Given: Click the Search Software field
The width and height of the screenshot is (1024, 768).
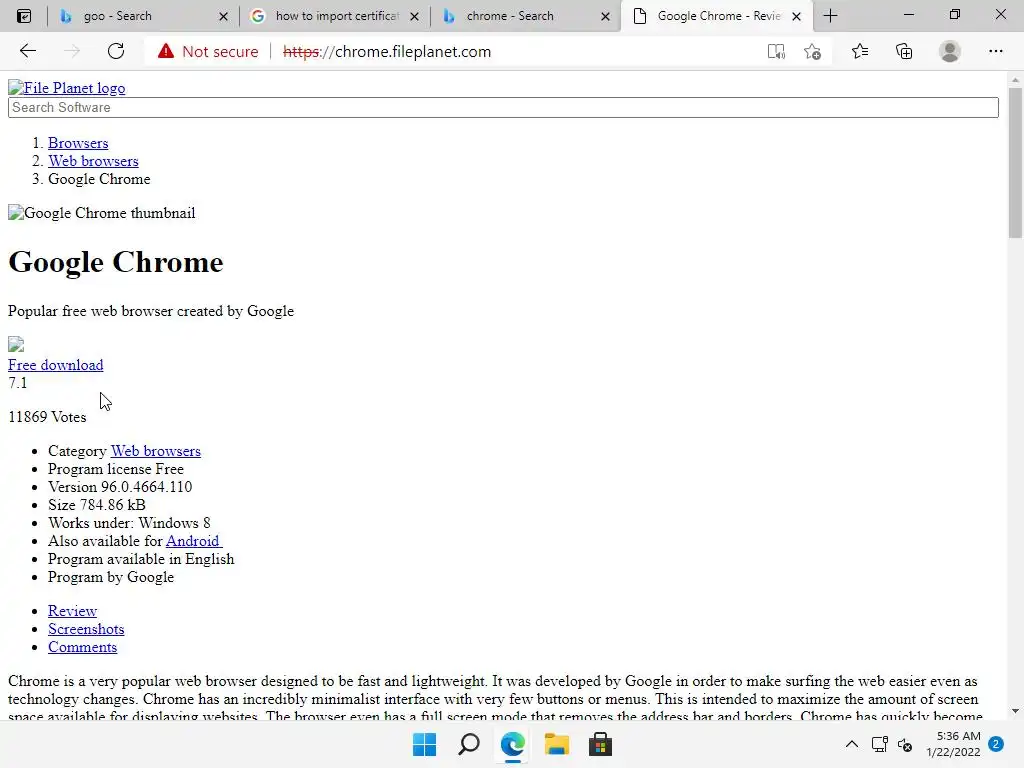Looking at the screenshot, I should pos(503,108).
